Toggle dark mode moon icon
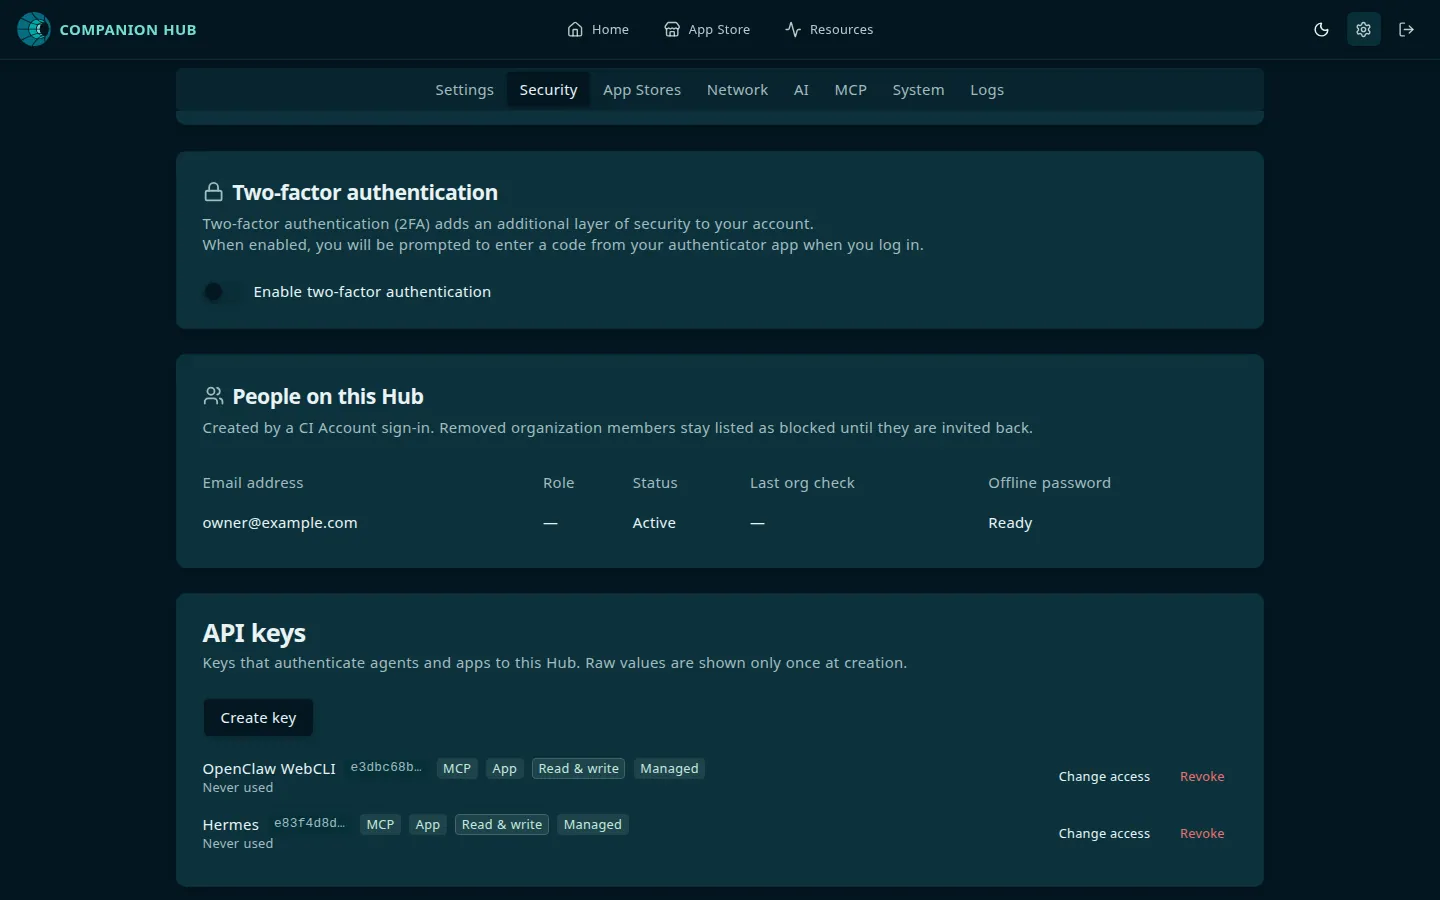This screenshot has width=1440, height=900. point(1321,29)
